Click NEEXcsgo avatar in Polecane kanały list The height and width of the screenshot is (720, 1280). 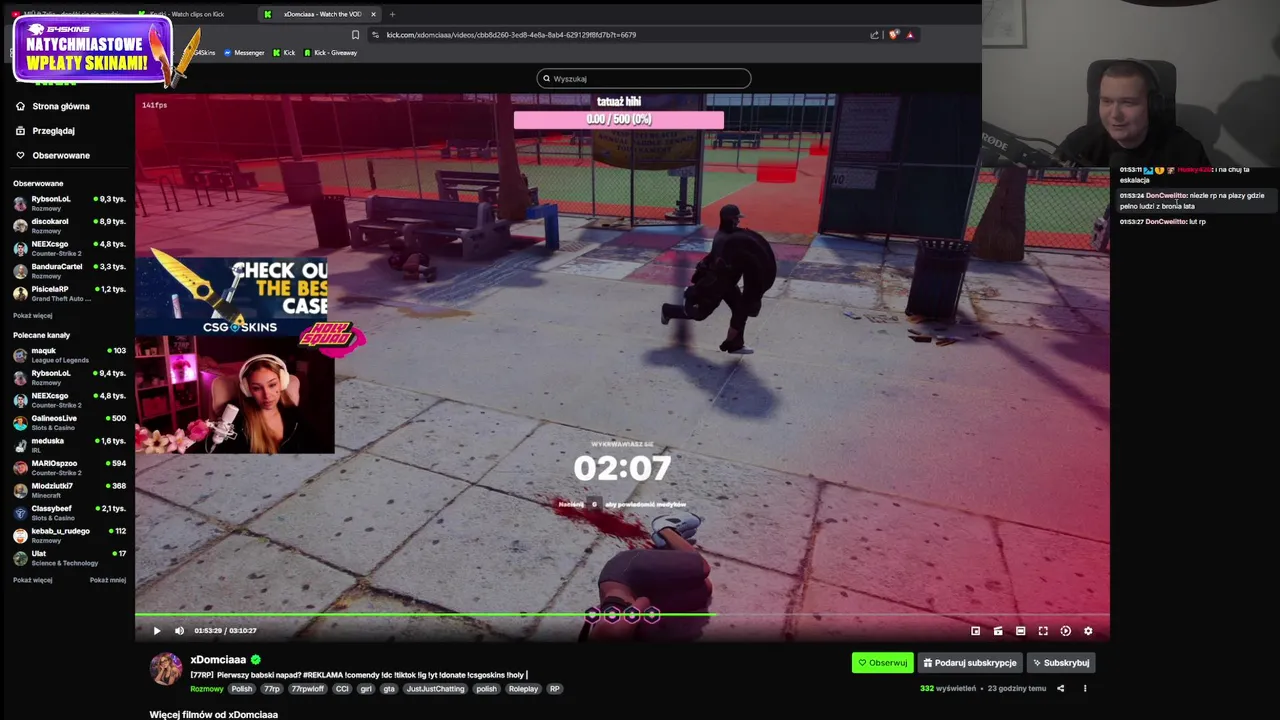click(20, 400)
